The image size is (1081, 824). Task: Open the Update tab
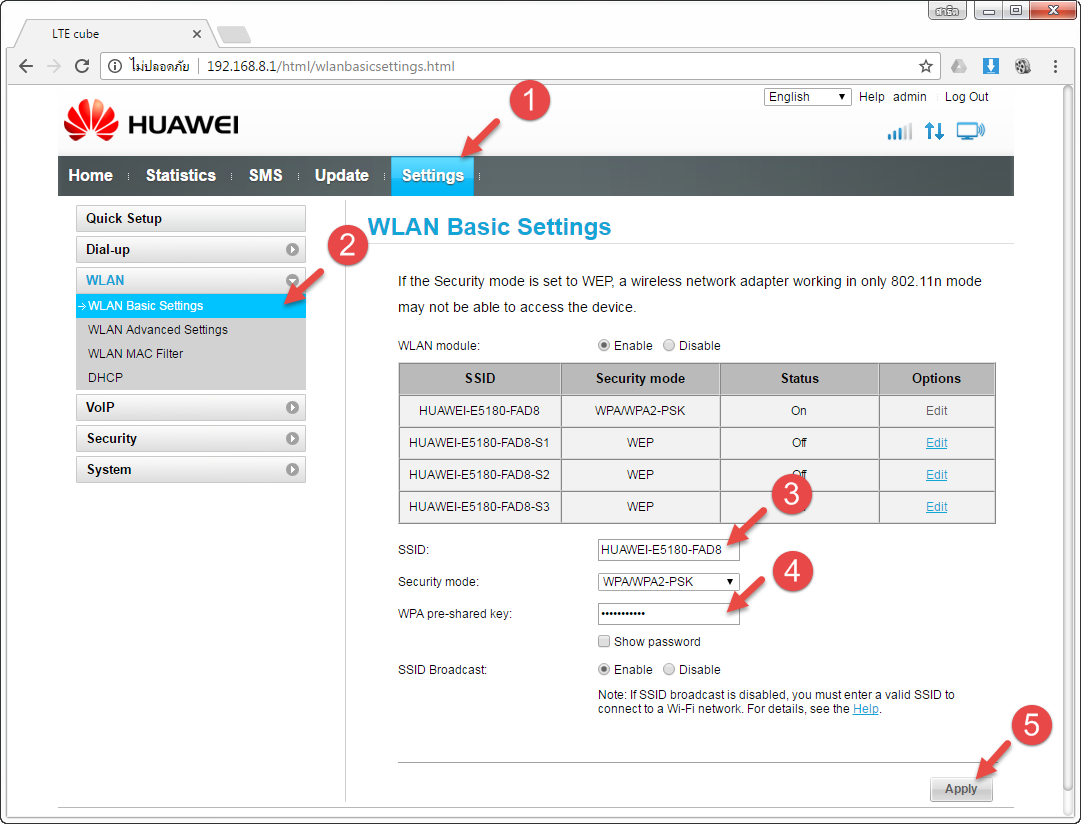click(x=341, y=175)
